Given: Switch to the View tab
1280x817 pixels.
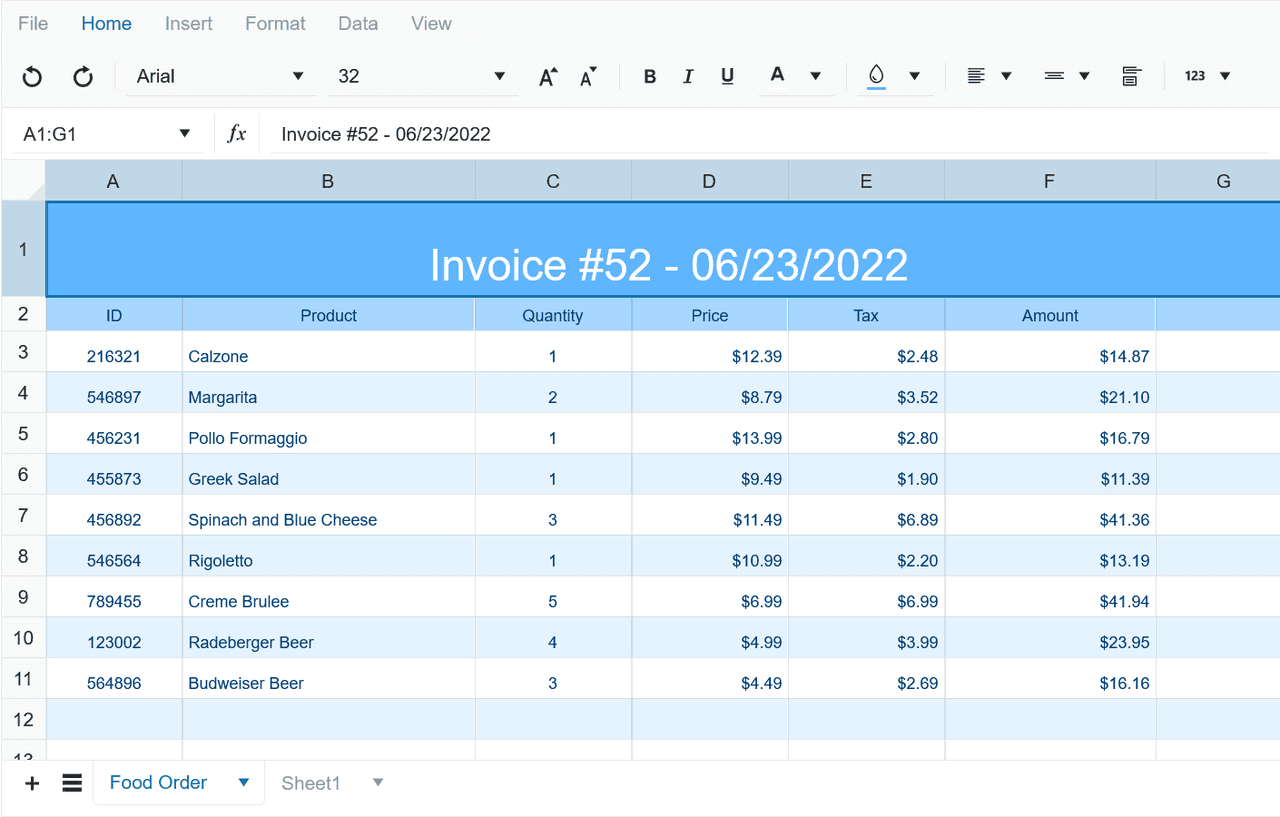Looking at the screenshot, I should point(431,23).
